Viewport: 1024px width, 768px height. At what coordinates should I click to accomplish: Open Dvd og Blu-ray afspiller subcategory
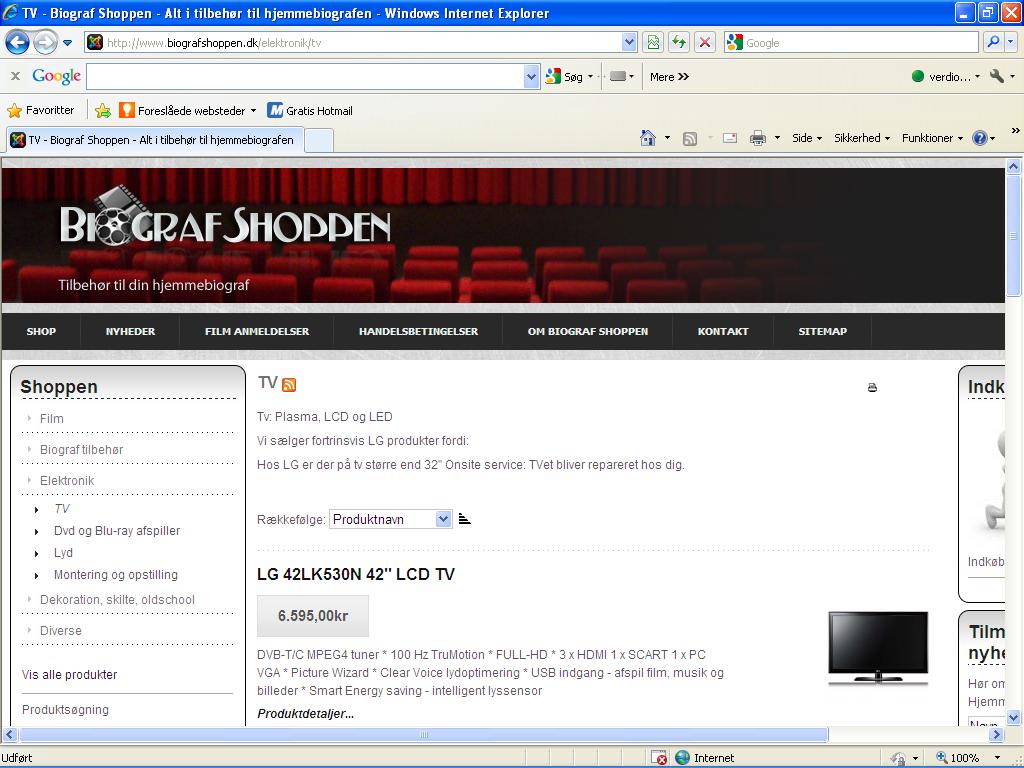pyautogui.click(x=117, y=531)
